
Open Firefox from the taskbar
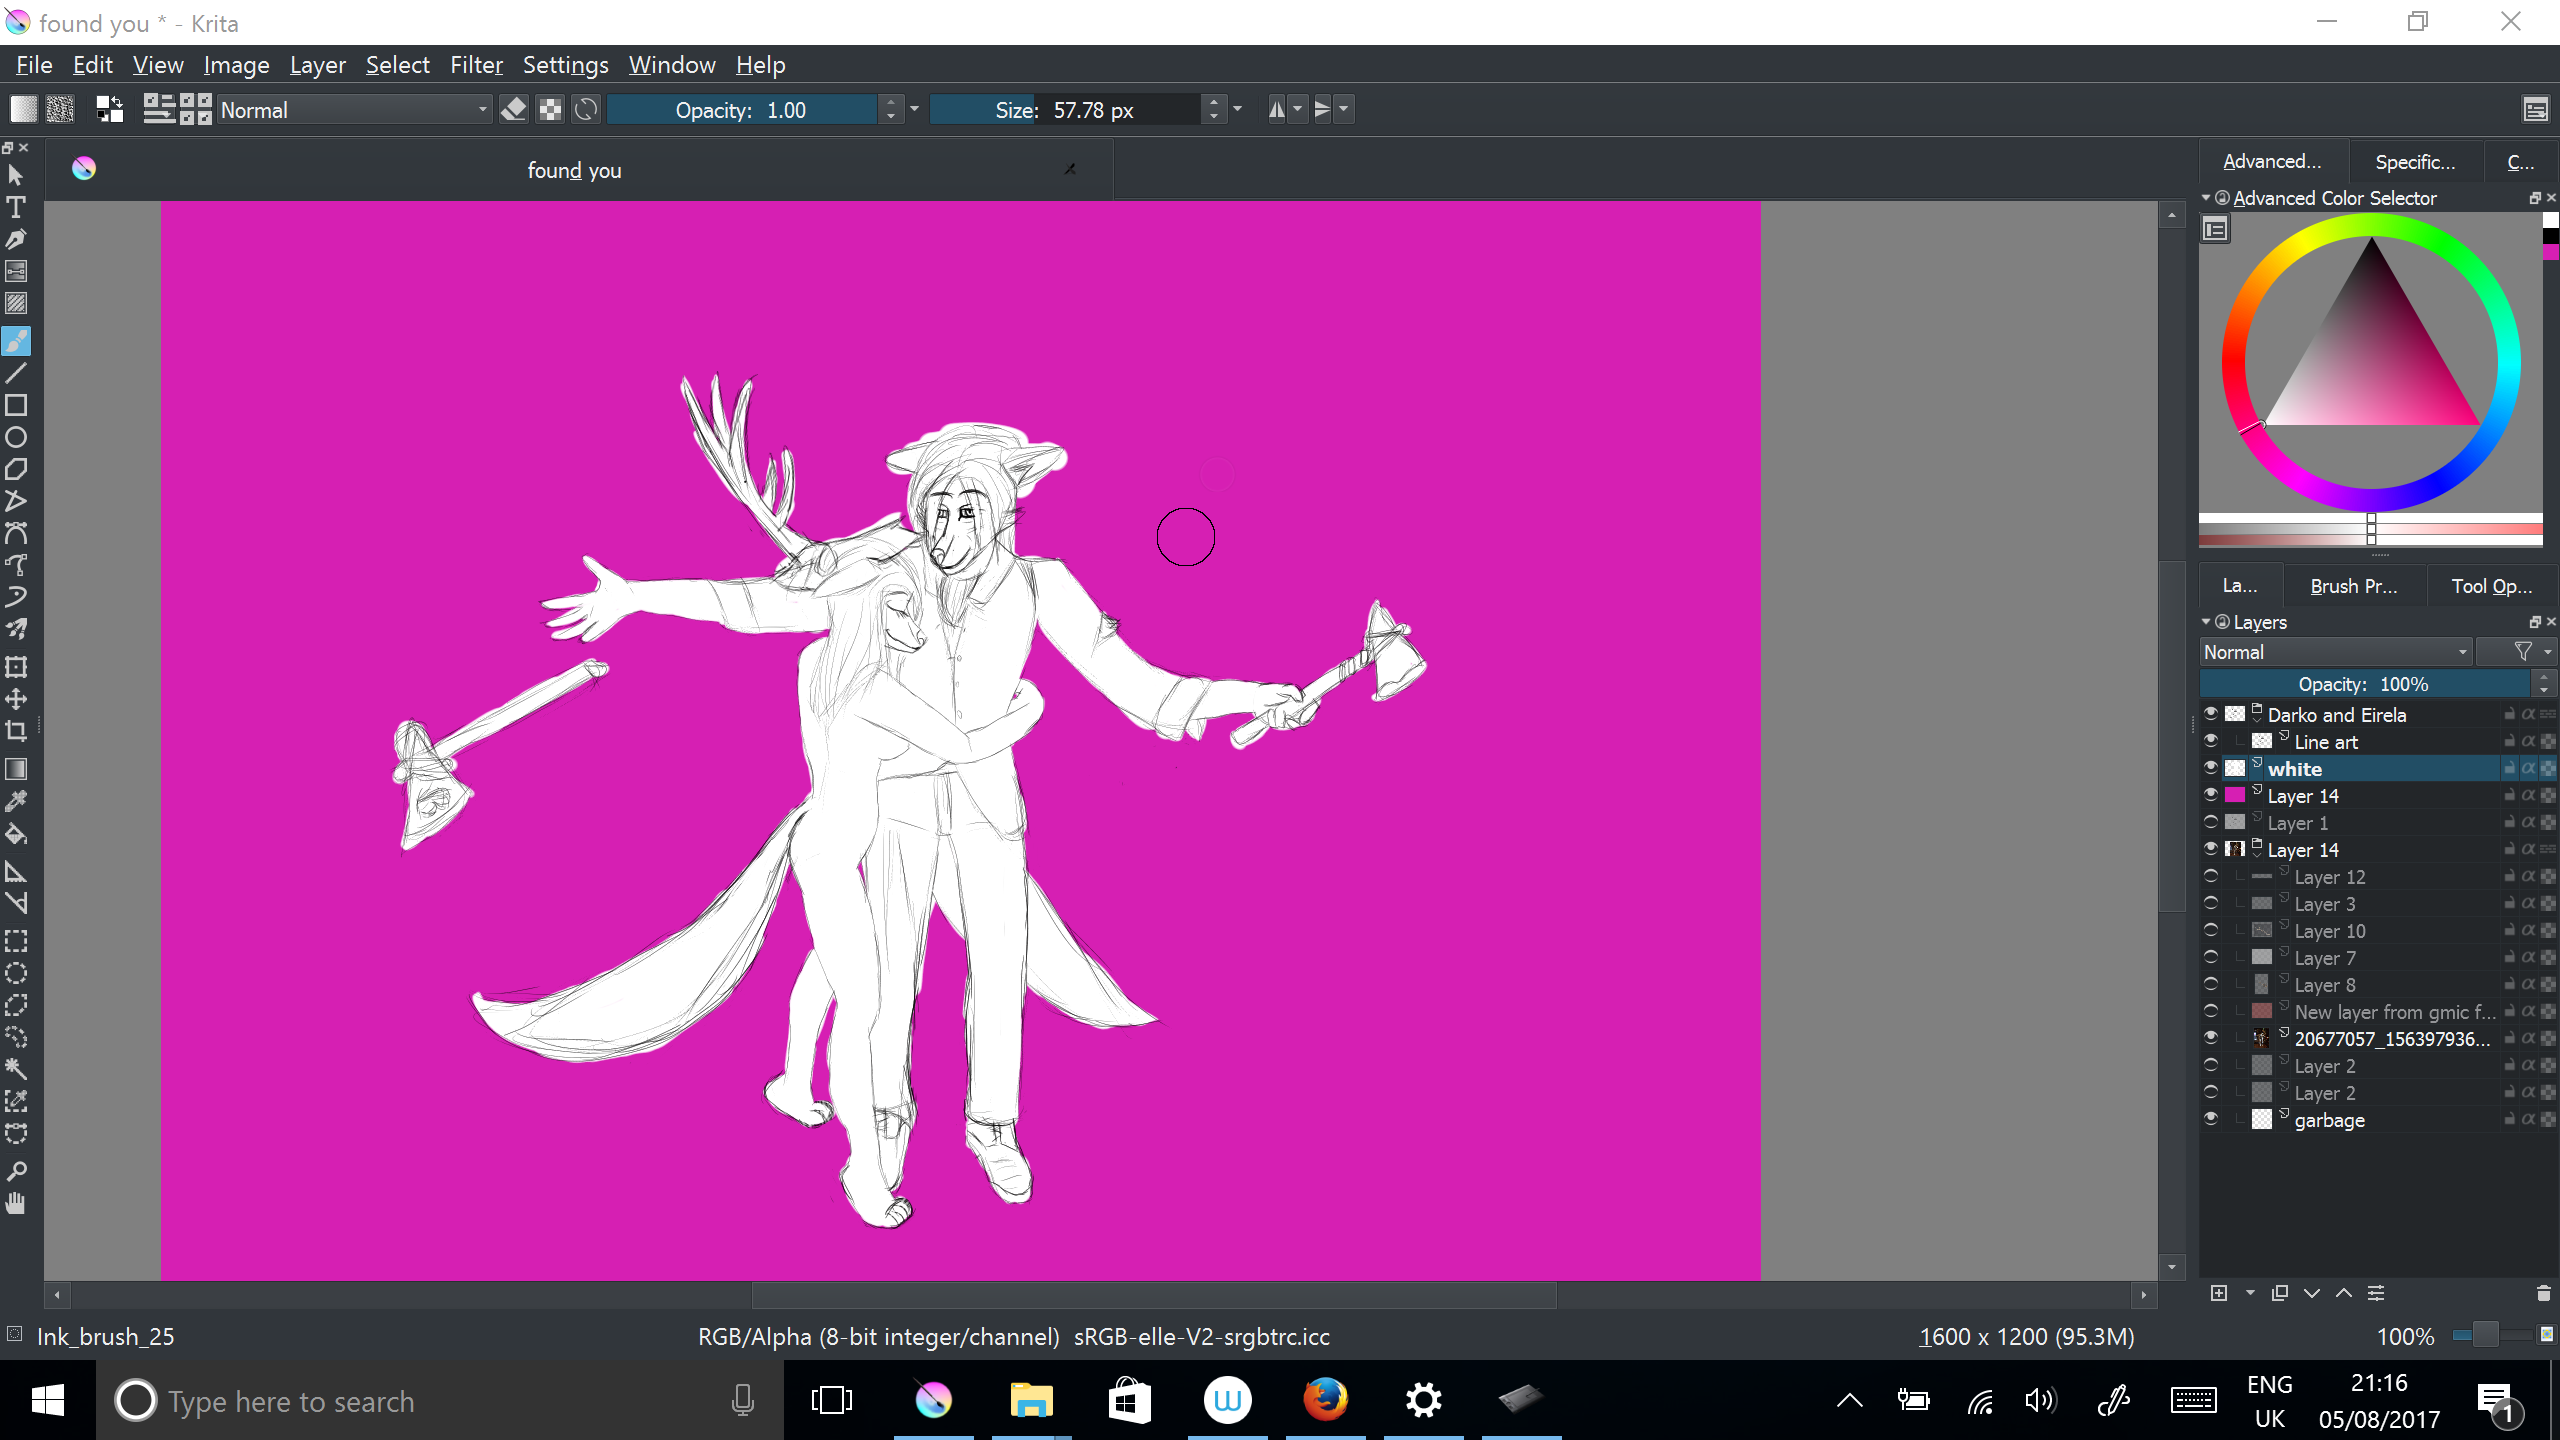tap(1325, 1400)
